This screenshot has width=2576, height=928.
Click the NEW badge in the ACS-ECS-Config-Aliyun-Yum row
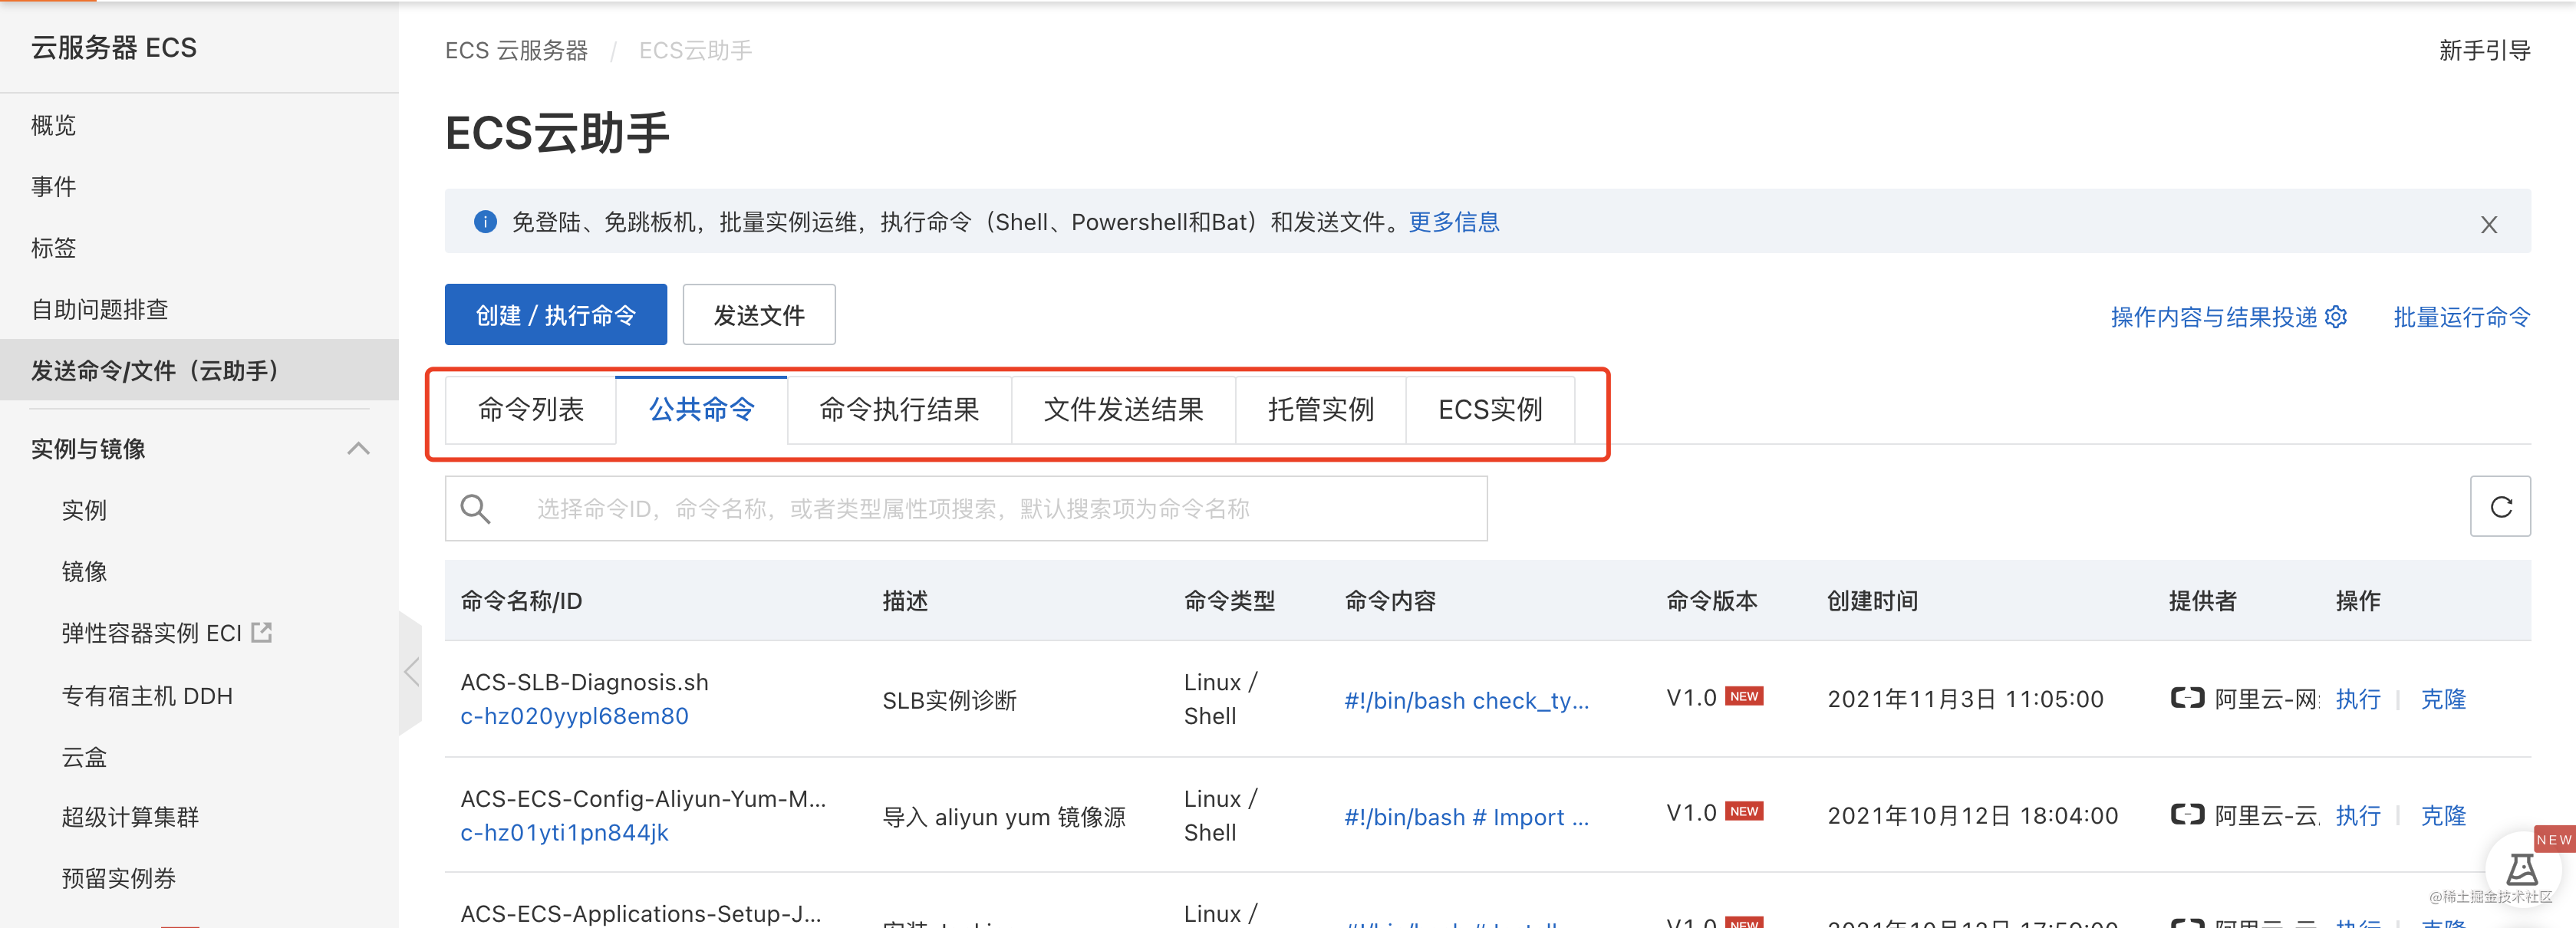(1744, 811)
